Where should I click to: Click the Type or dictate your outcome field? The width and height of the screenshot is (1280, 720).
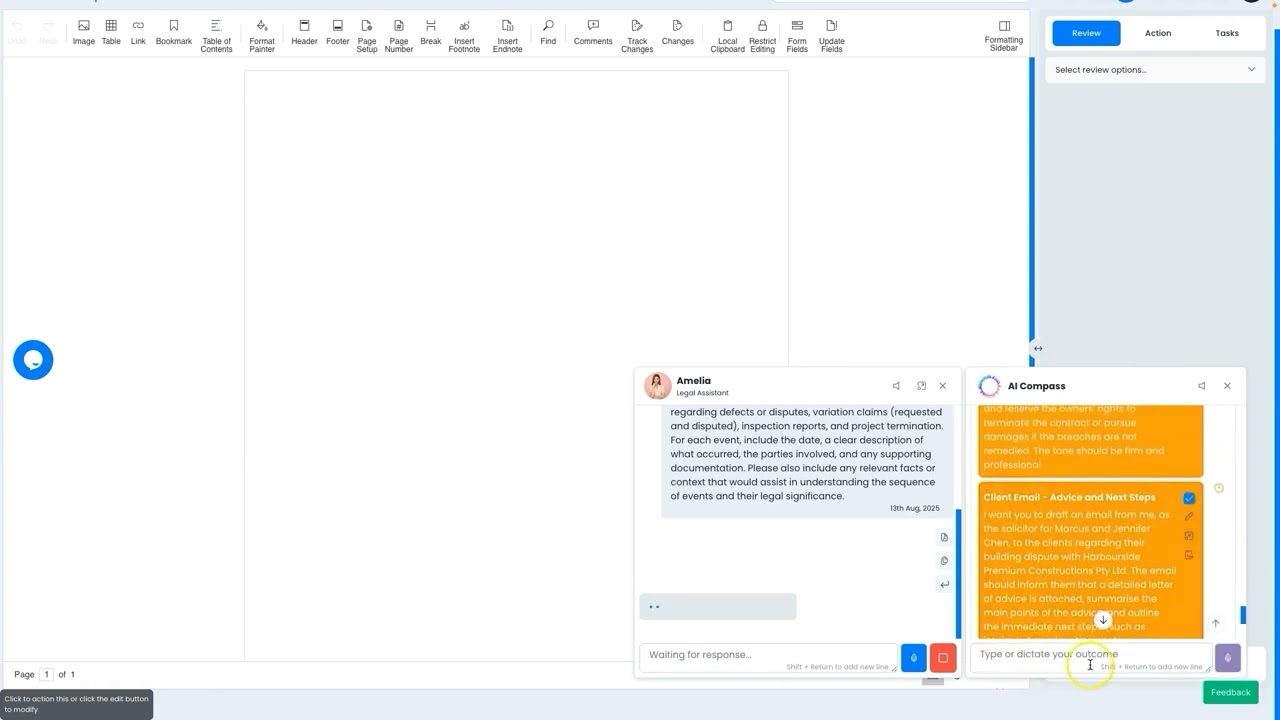tap(1091, 658)
